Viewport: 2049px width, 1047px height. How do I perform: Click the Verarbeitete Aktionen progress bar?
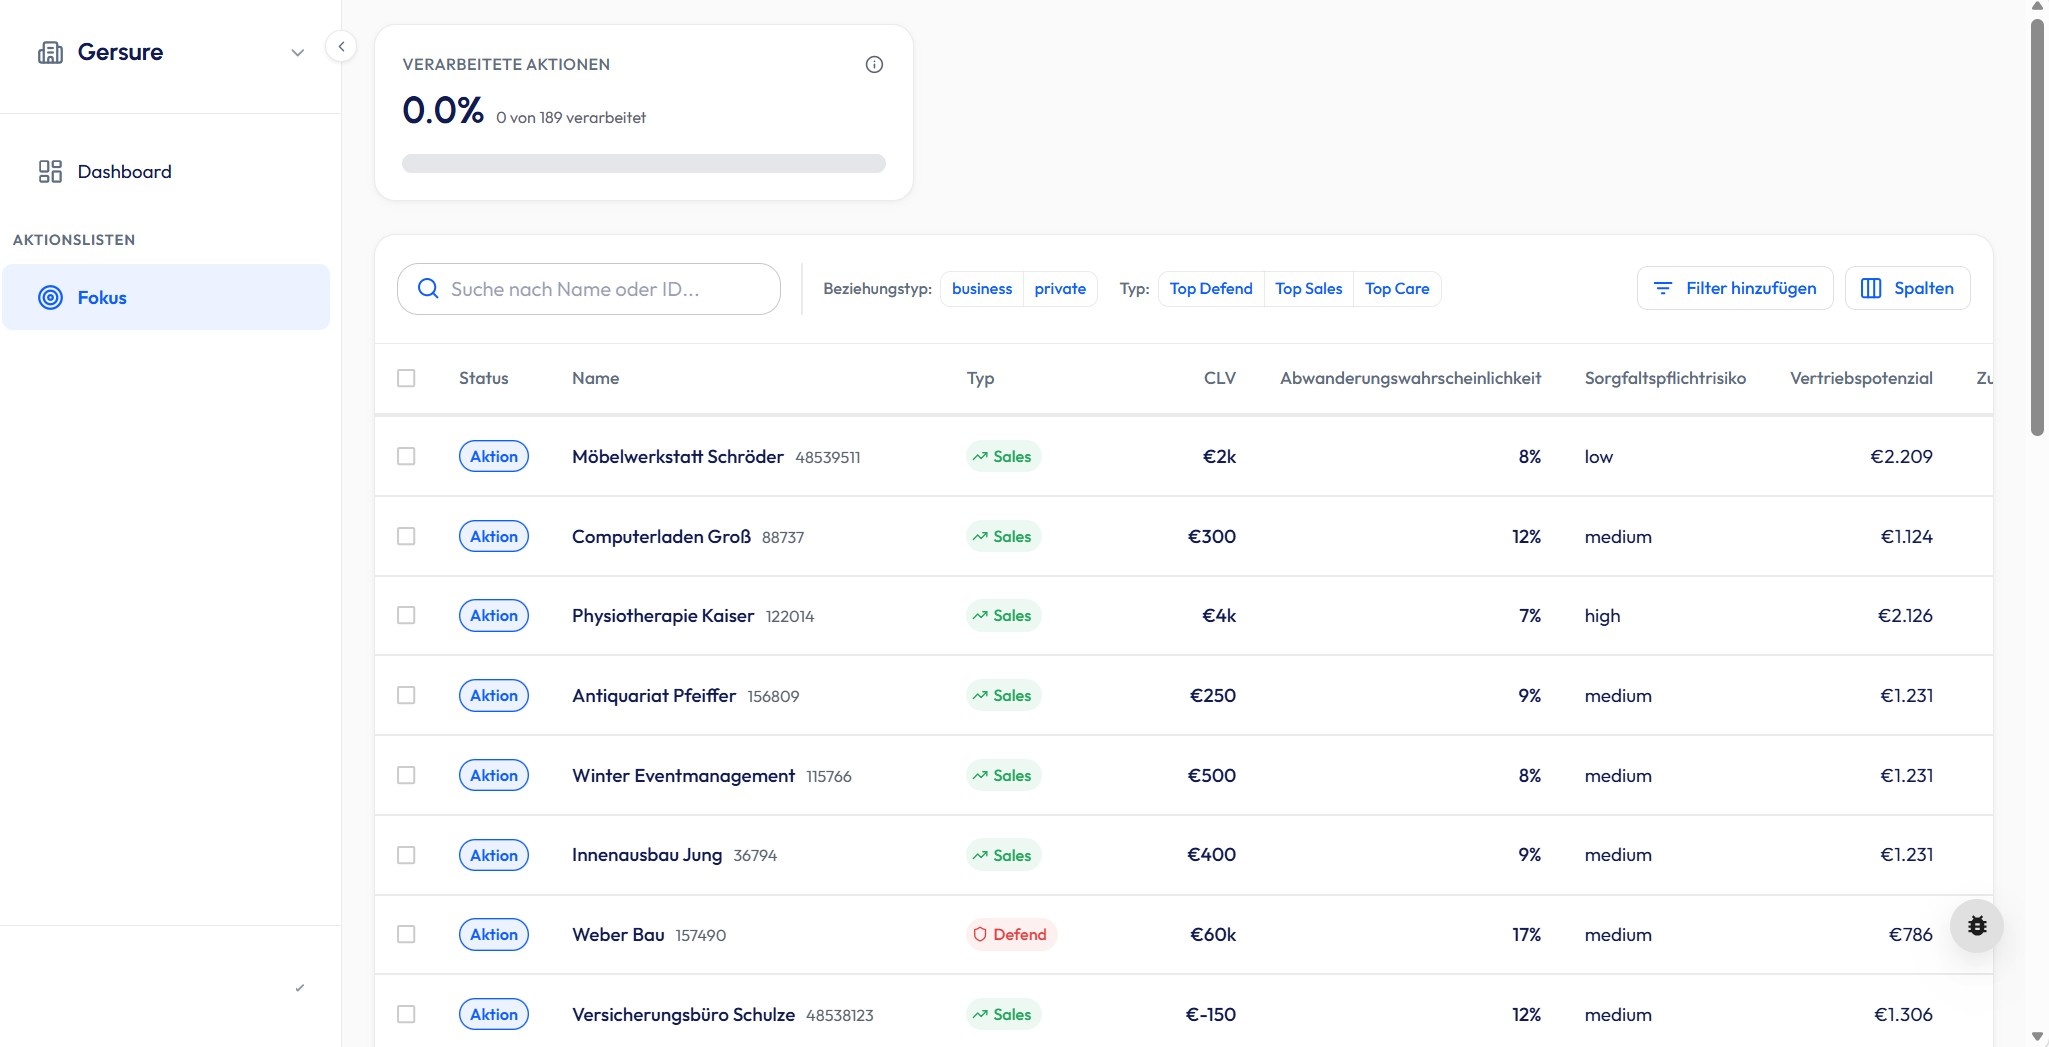click(643, 164)
